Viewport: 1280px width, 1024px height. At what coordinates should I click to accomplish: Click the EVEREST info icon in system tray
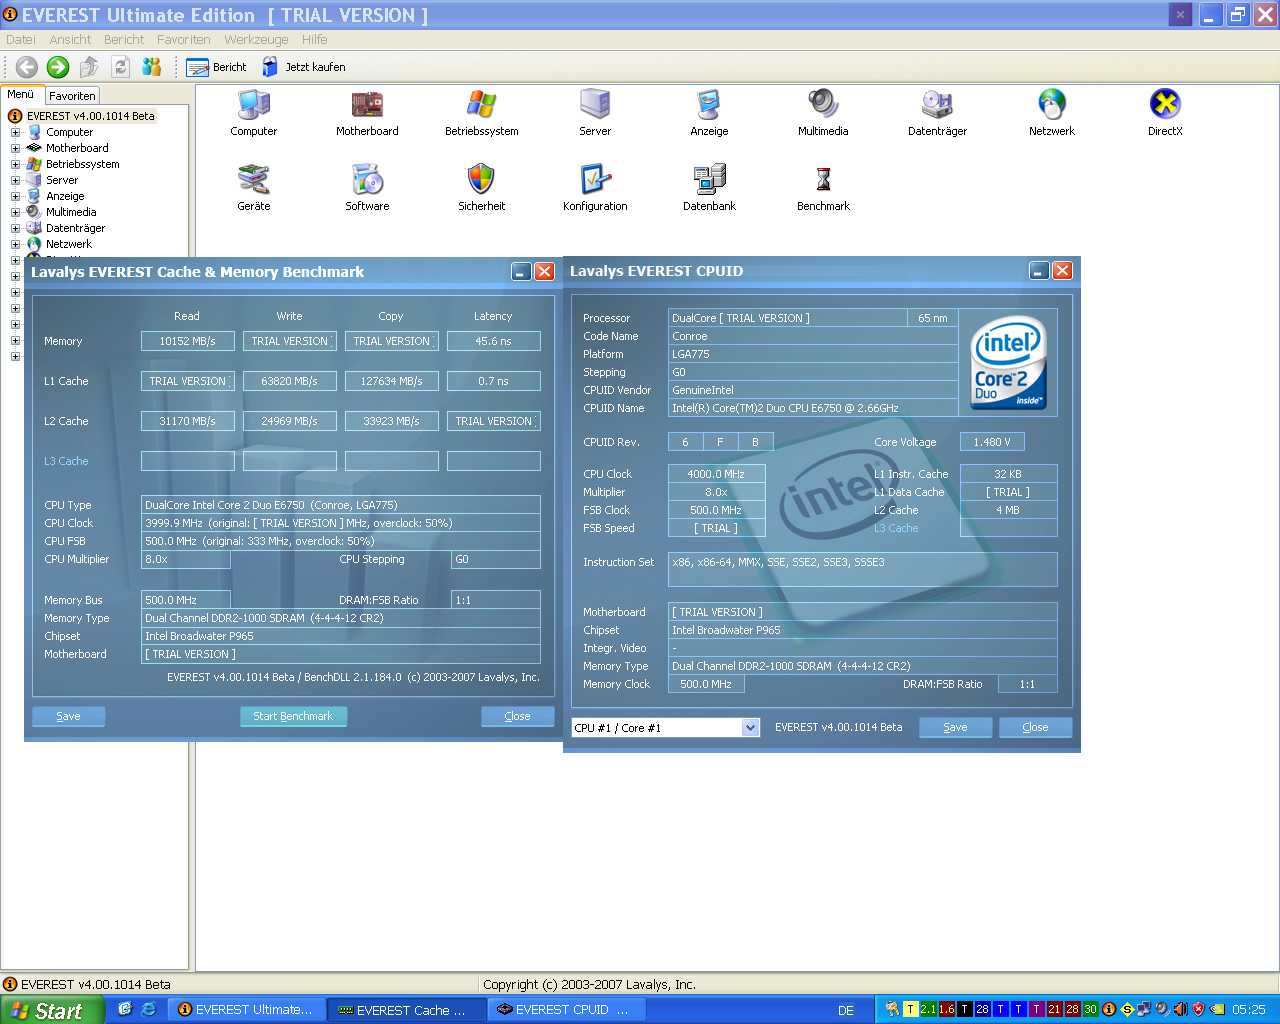tap(1109, 1009)
